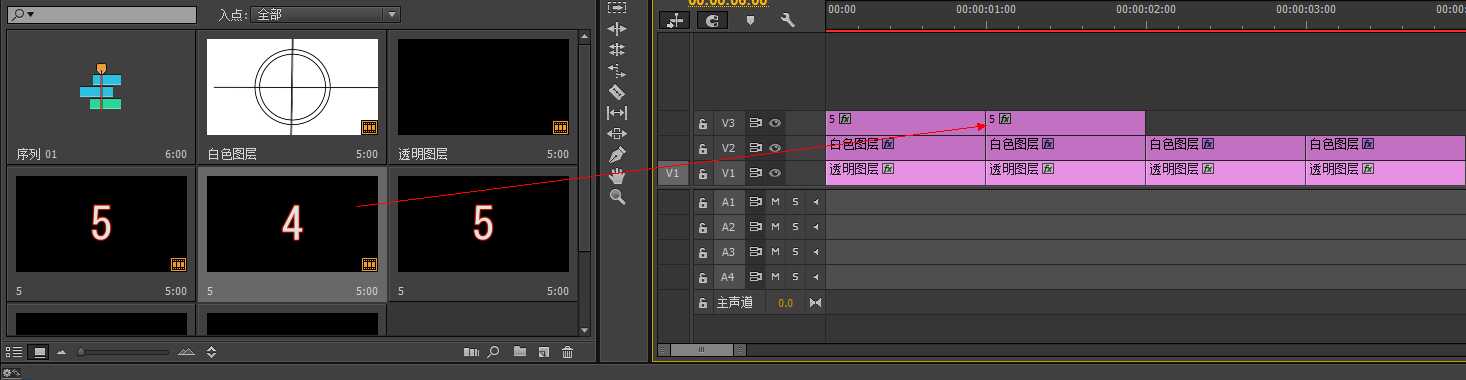This screenshot has width=1466, height=380.
Task: Click the master track 主声道 output icon
Action: click(815, 302)
